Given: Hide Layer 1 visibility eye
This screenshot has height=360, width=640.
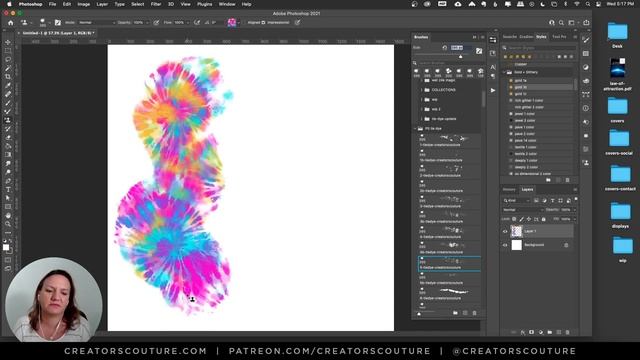Looking at the screenshot, I should tap(505, 231).
